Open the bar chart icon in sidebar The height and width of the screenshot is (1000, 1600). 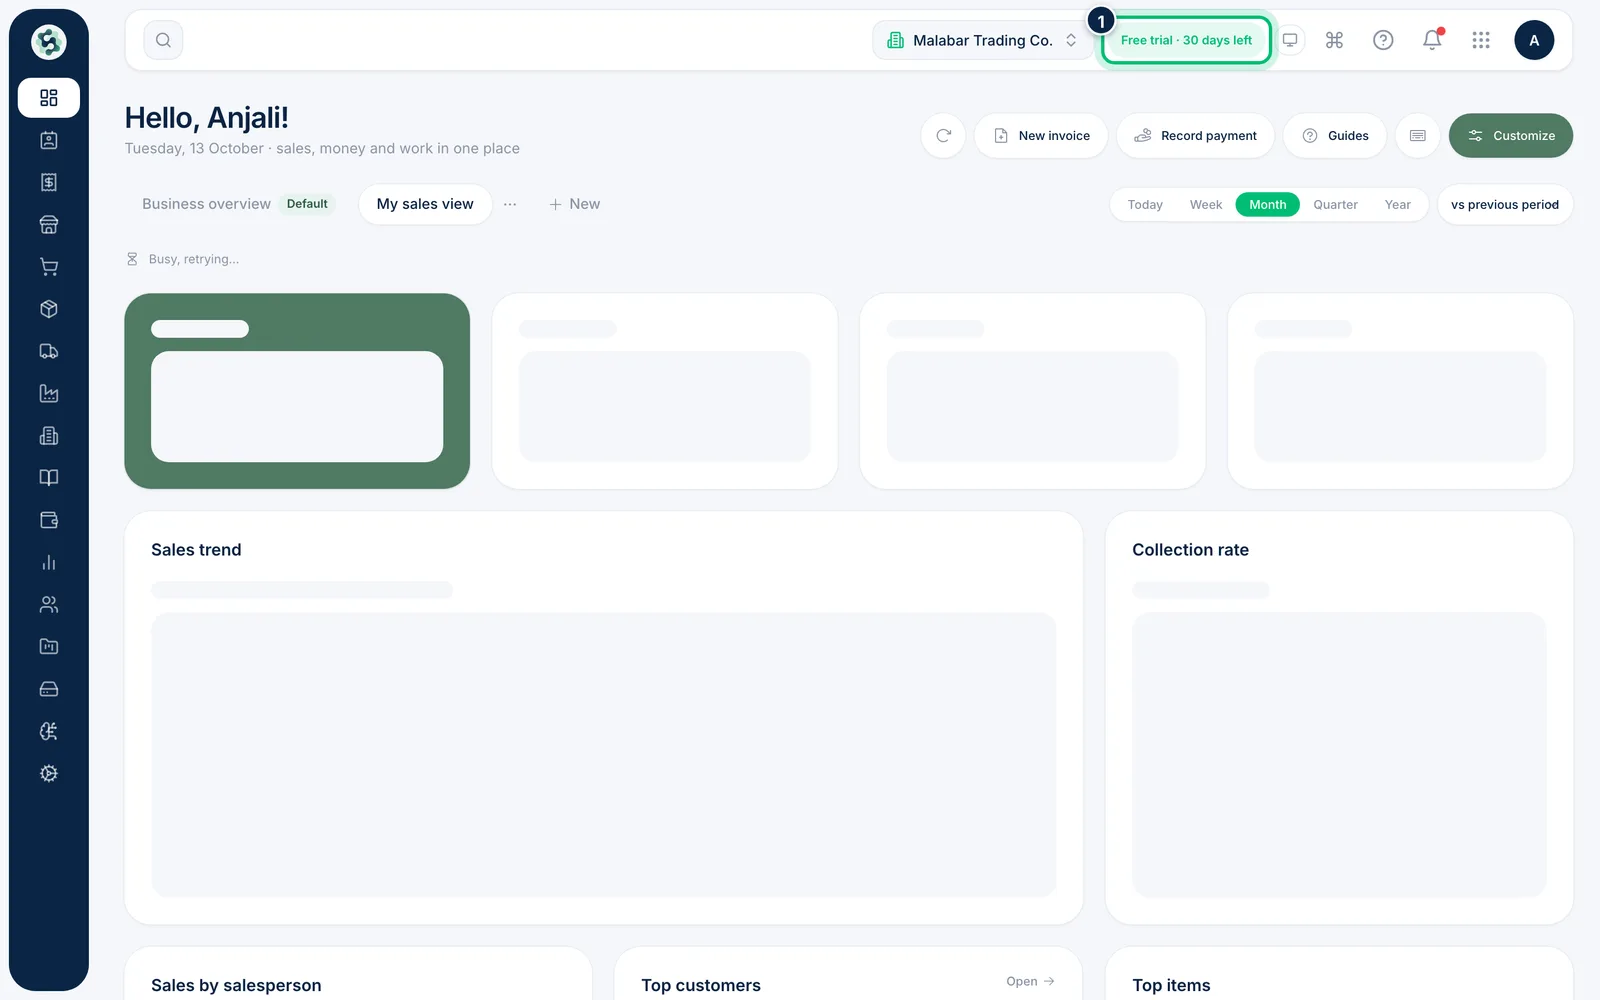click(48, 562)
